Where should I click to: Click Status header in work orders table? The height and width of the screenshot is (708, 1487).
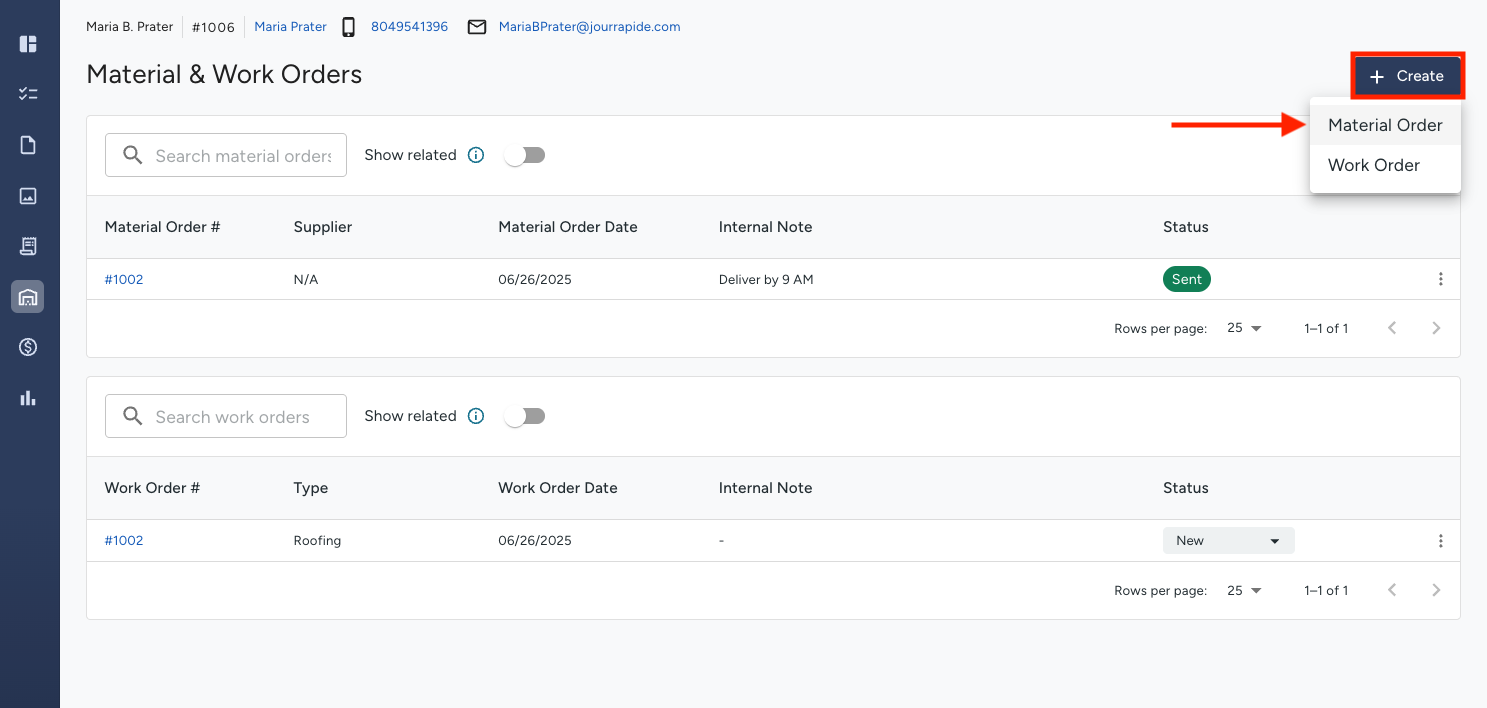pyautogui.click(x=1186, y=488)
